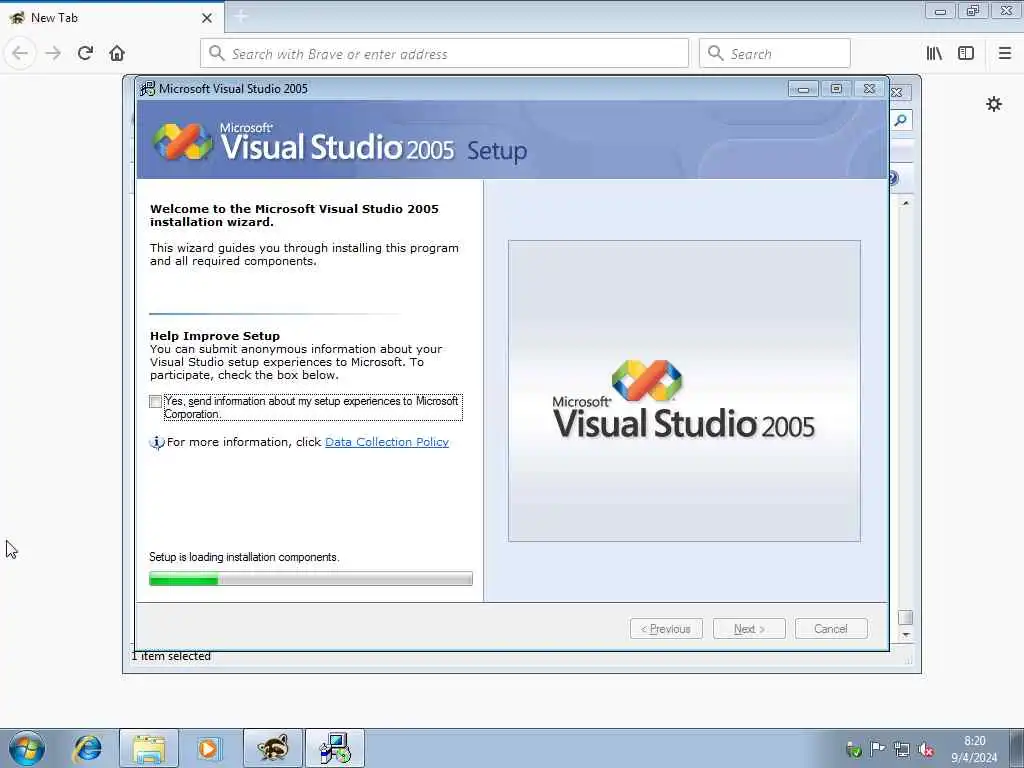
Task: Click the Previous button in Setup
Action: click(x=666, y=629)
